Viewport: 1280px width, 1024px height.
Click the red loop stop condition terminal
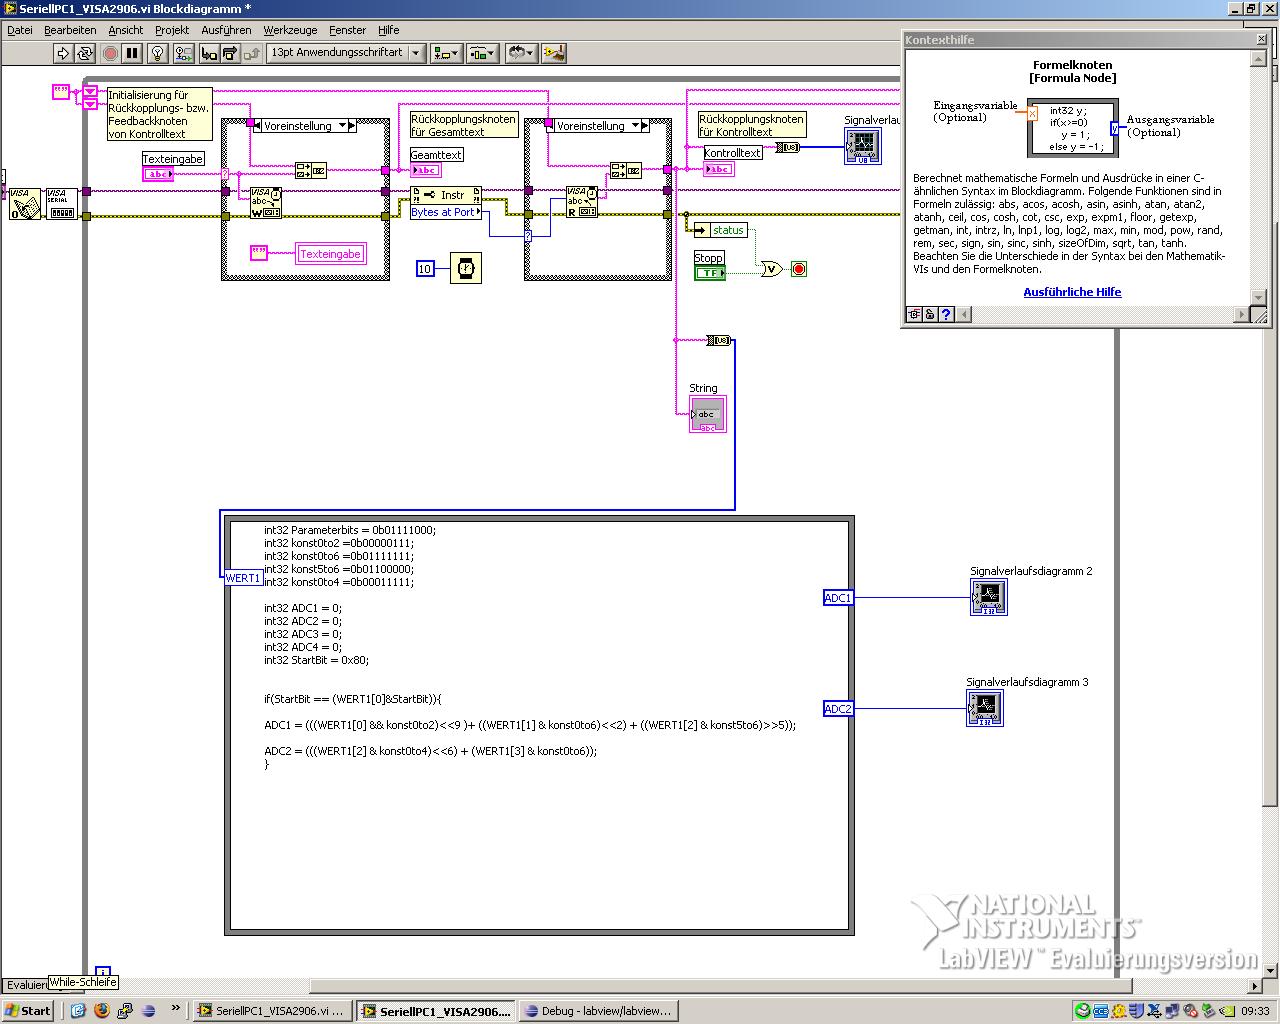click(798, 269)
